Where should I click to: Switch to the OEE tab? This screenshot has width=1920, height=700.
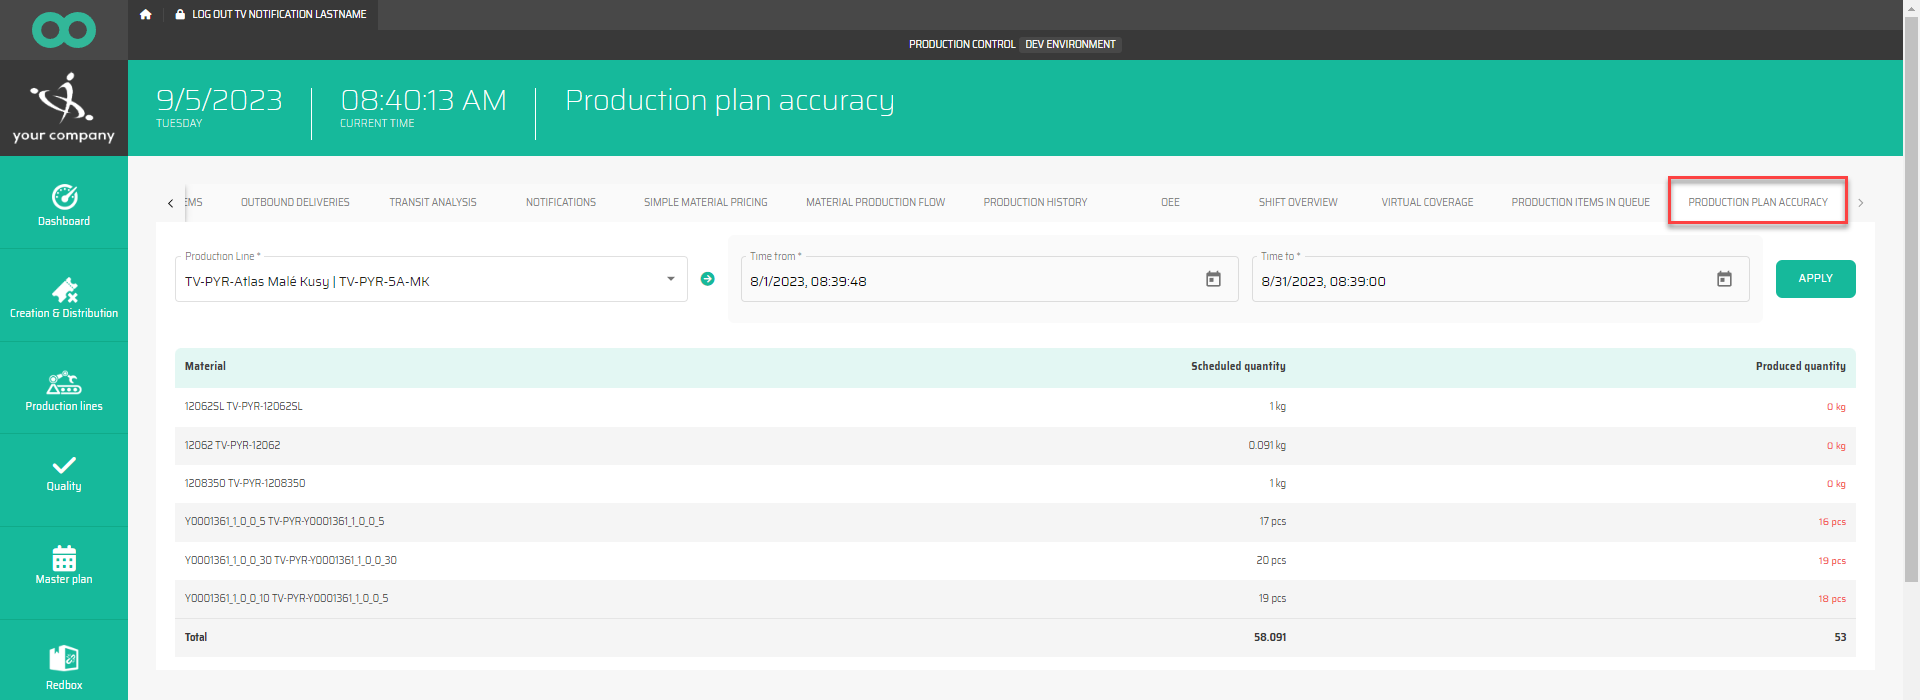click(x=1170, y=202)
